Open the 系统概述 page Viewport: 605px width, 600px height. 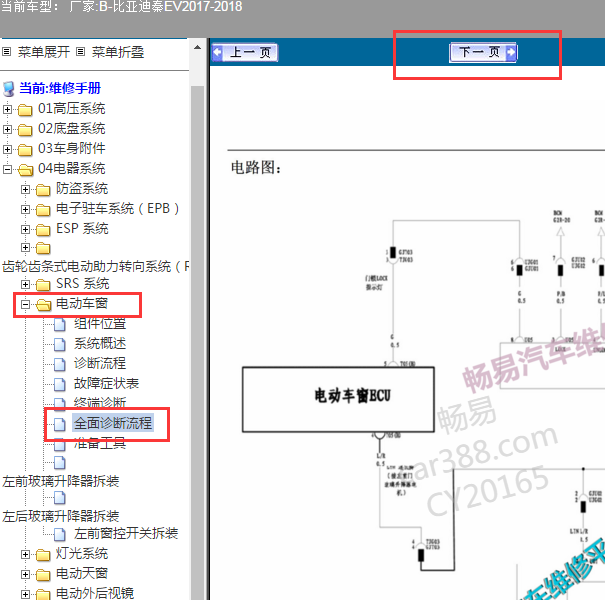[100, 343]
